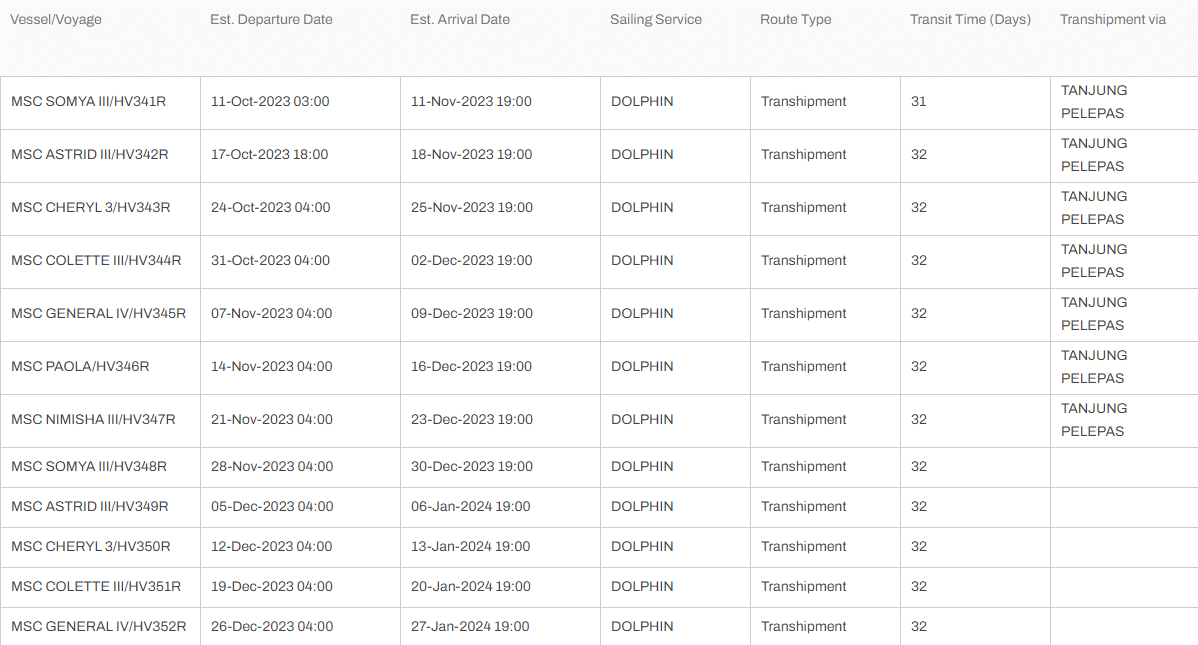This screenshot has height=645, width=1198.
Task: Click the Sailing Service column header
Action: (x=656, y=20)
